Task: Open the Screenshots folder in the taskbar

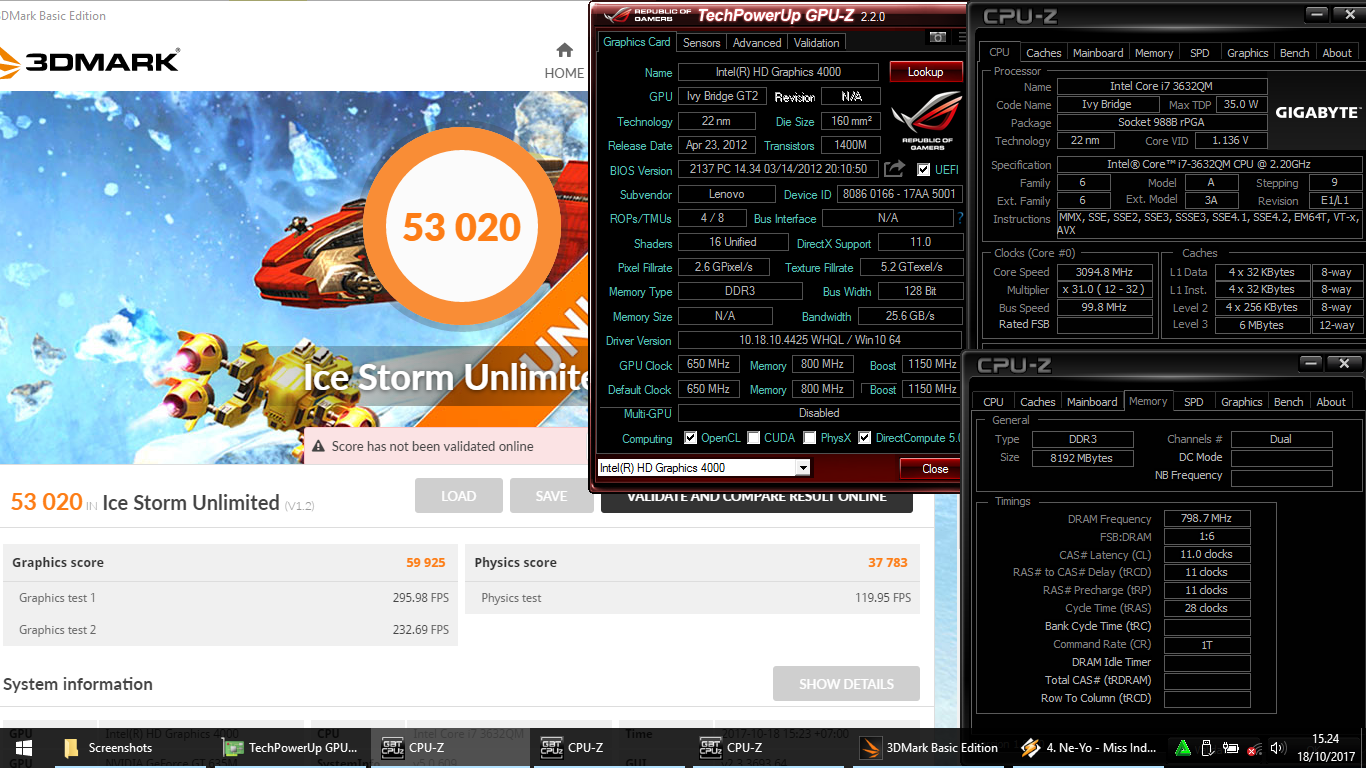Action: tap(110, 747)
